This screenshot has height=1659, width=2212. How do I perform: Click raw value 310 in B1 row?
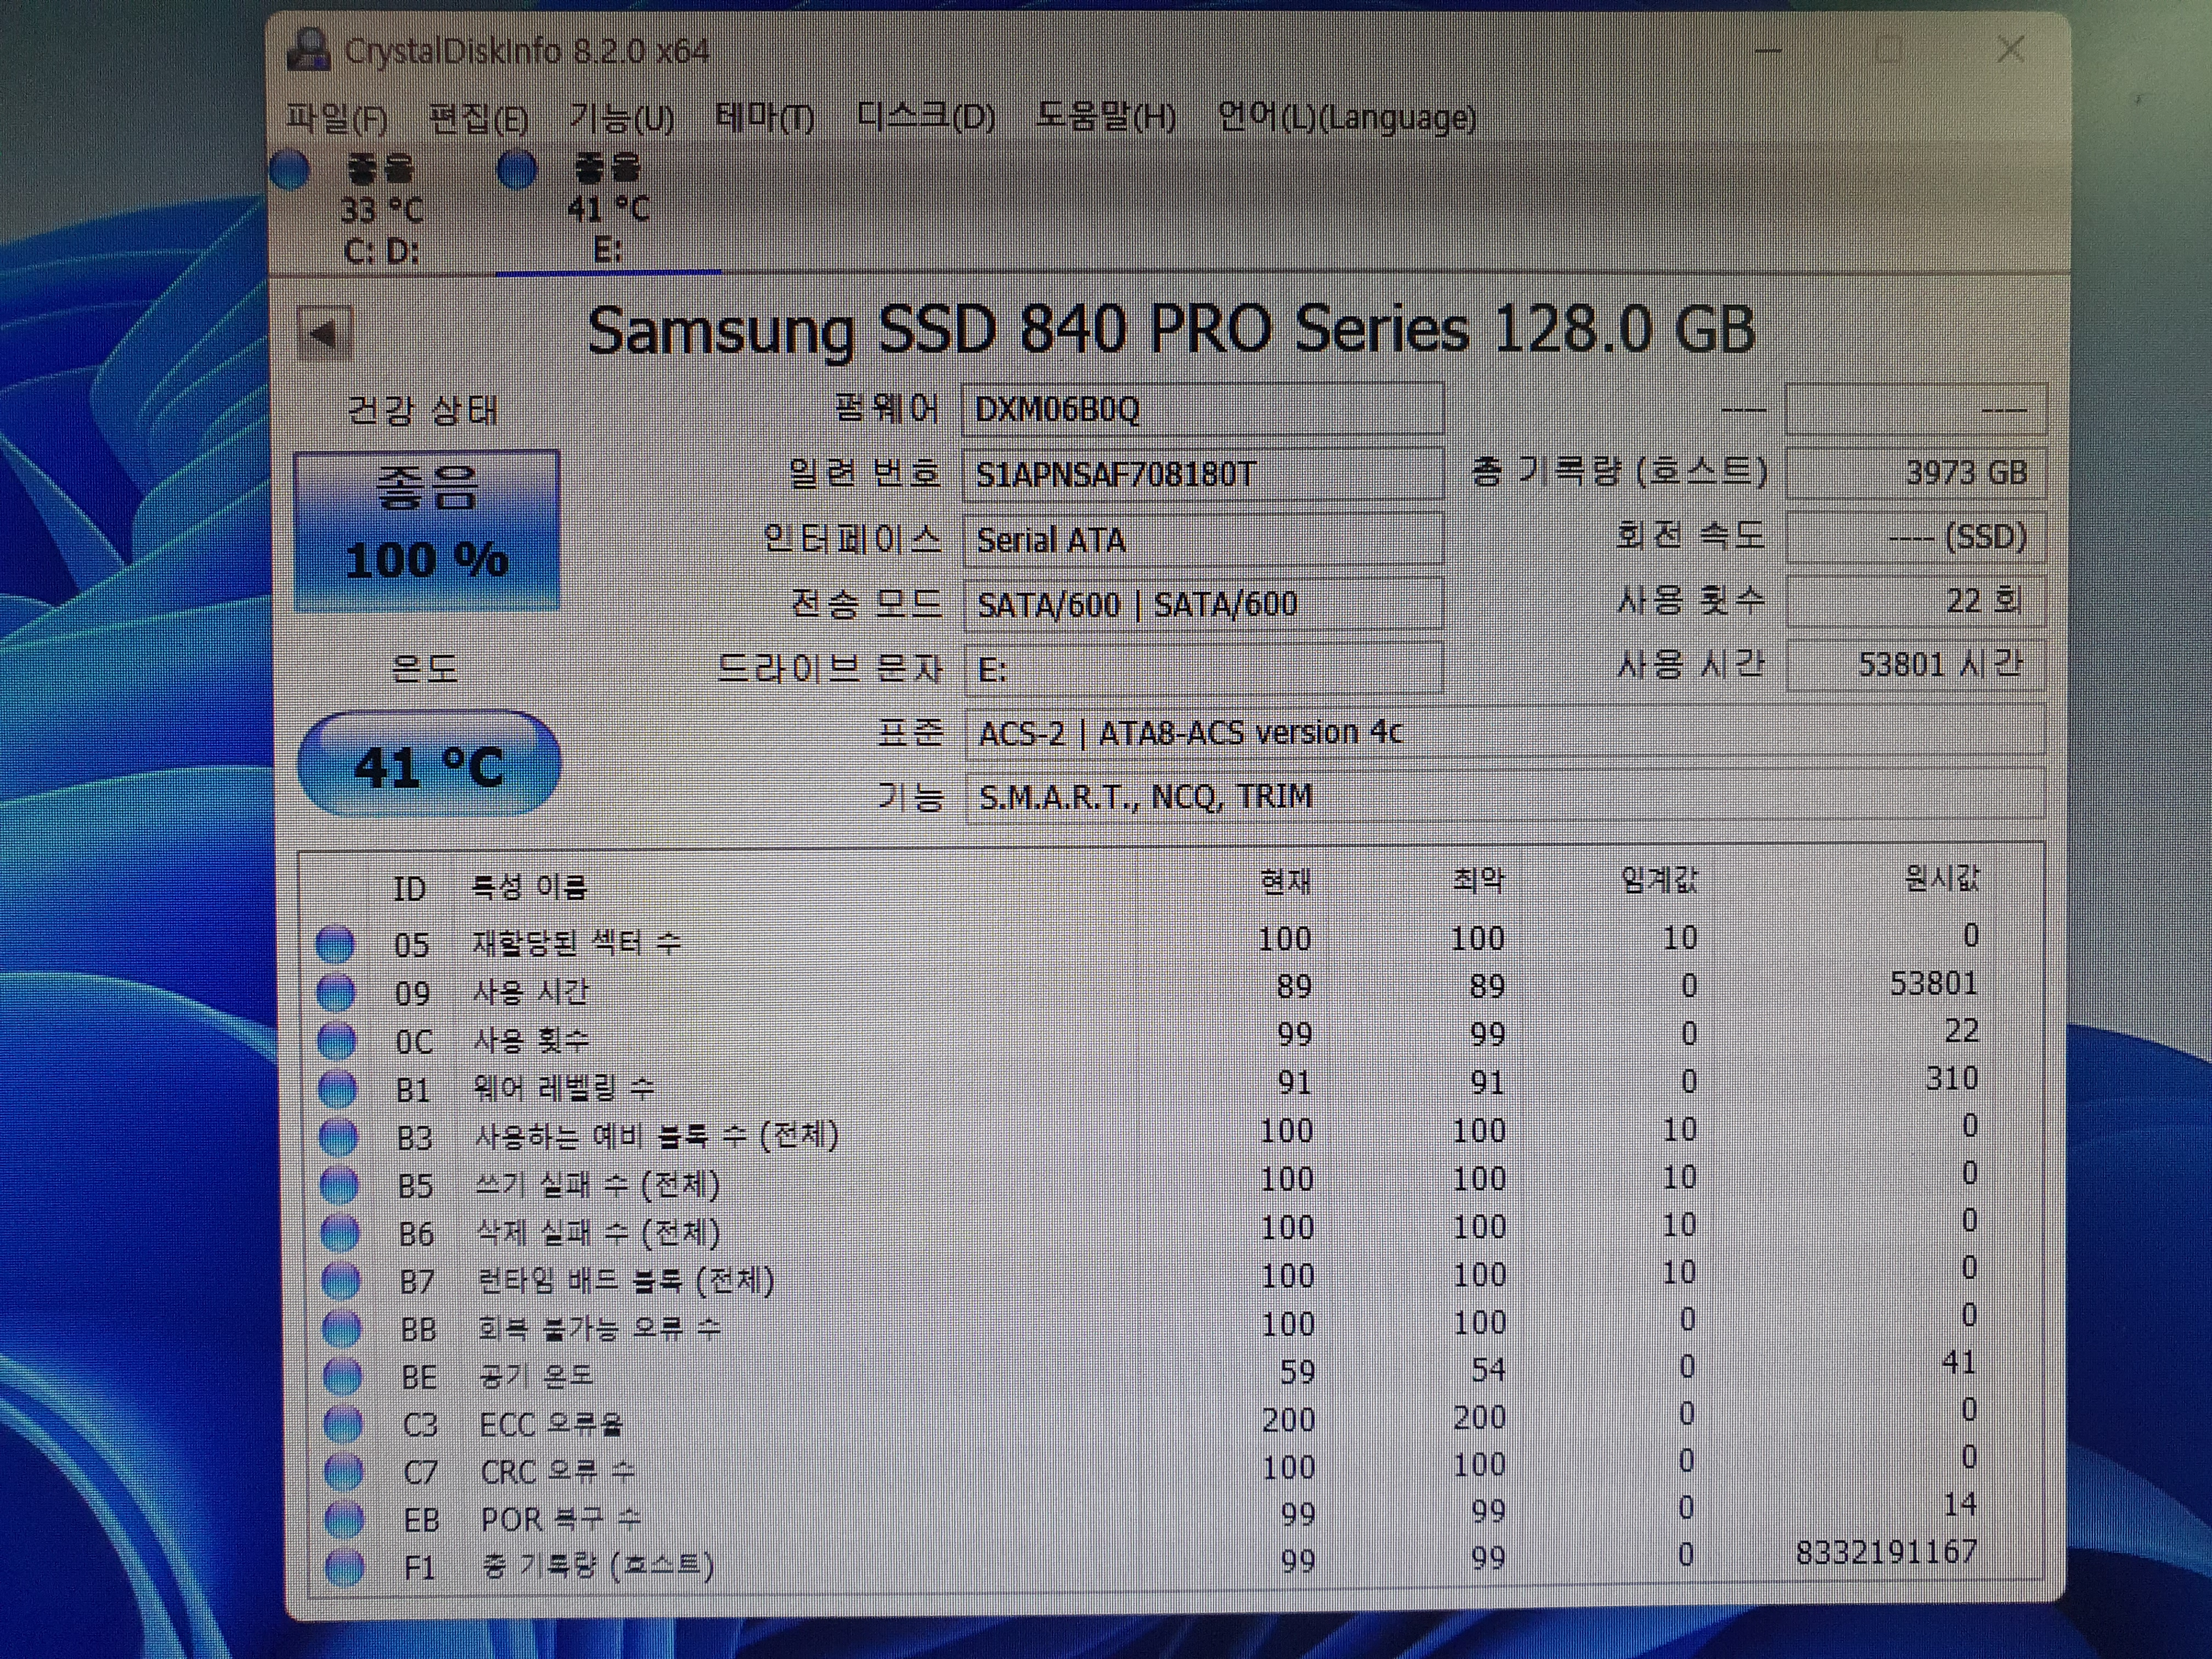point(1952,1078)
